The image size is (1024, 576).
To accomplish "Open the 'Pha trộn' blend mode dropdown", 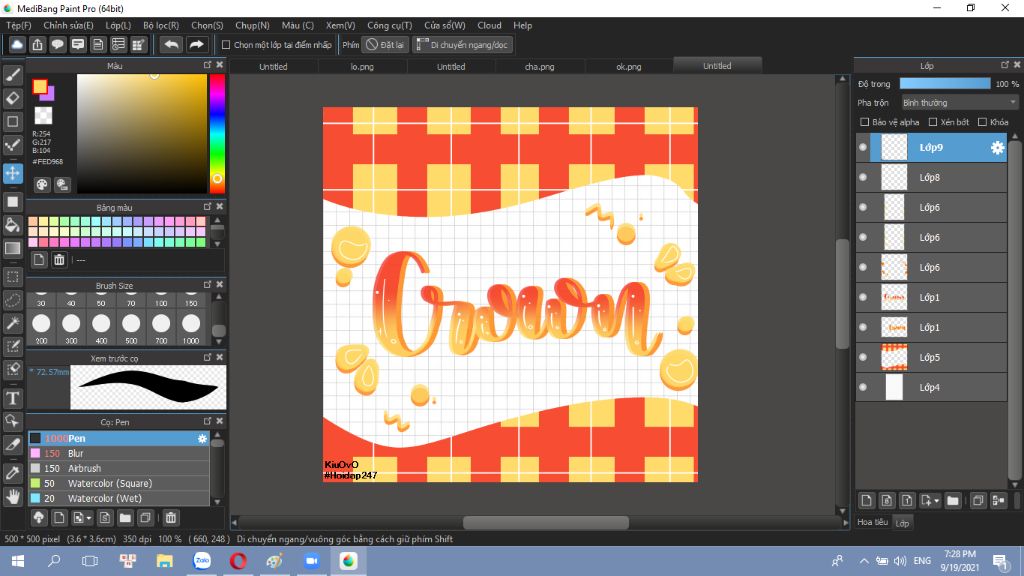I will 959,103.
